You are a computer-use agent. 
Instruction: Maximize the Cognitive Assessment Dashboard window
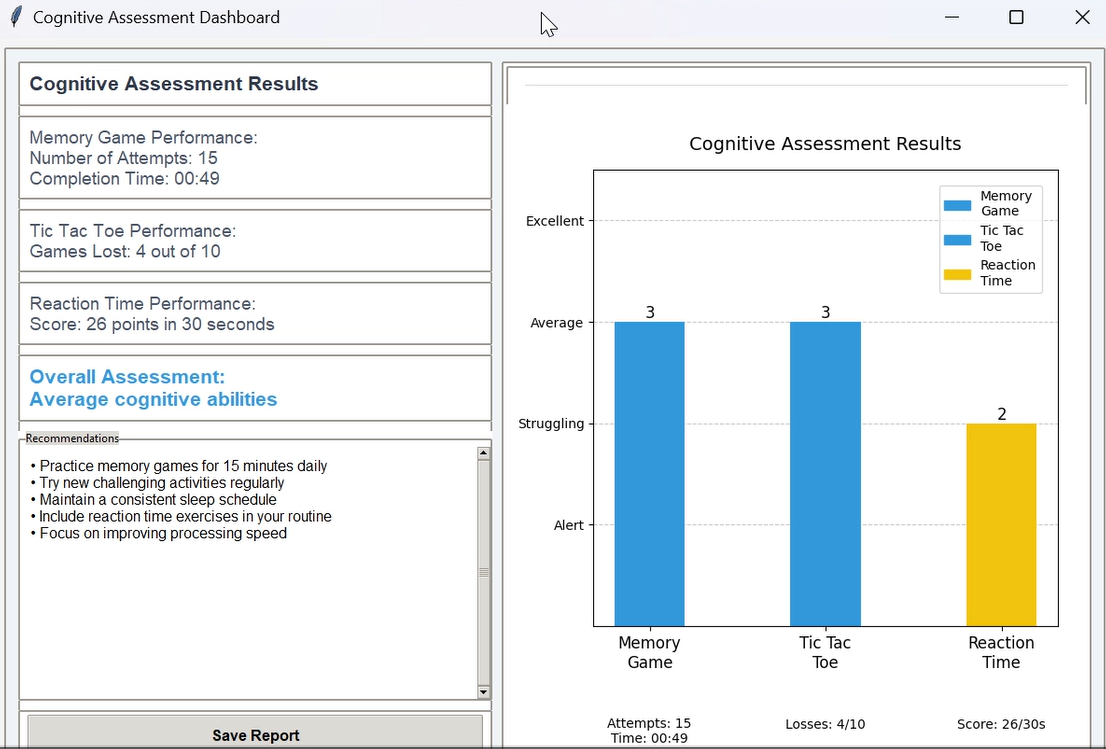1016,17
